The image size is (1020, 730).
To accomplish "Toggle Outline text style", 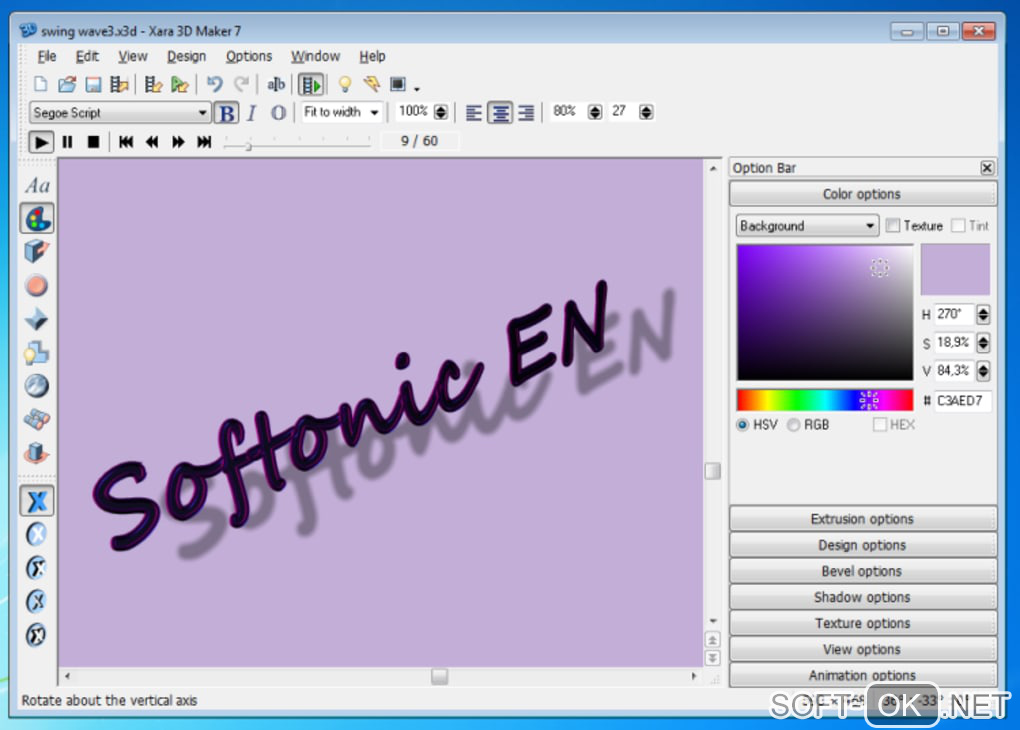I will (278, 113).
